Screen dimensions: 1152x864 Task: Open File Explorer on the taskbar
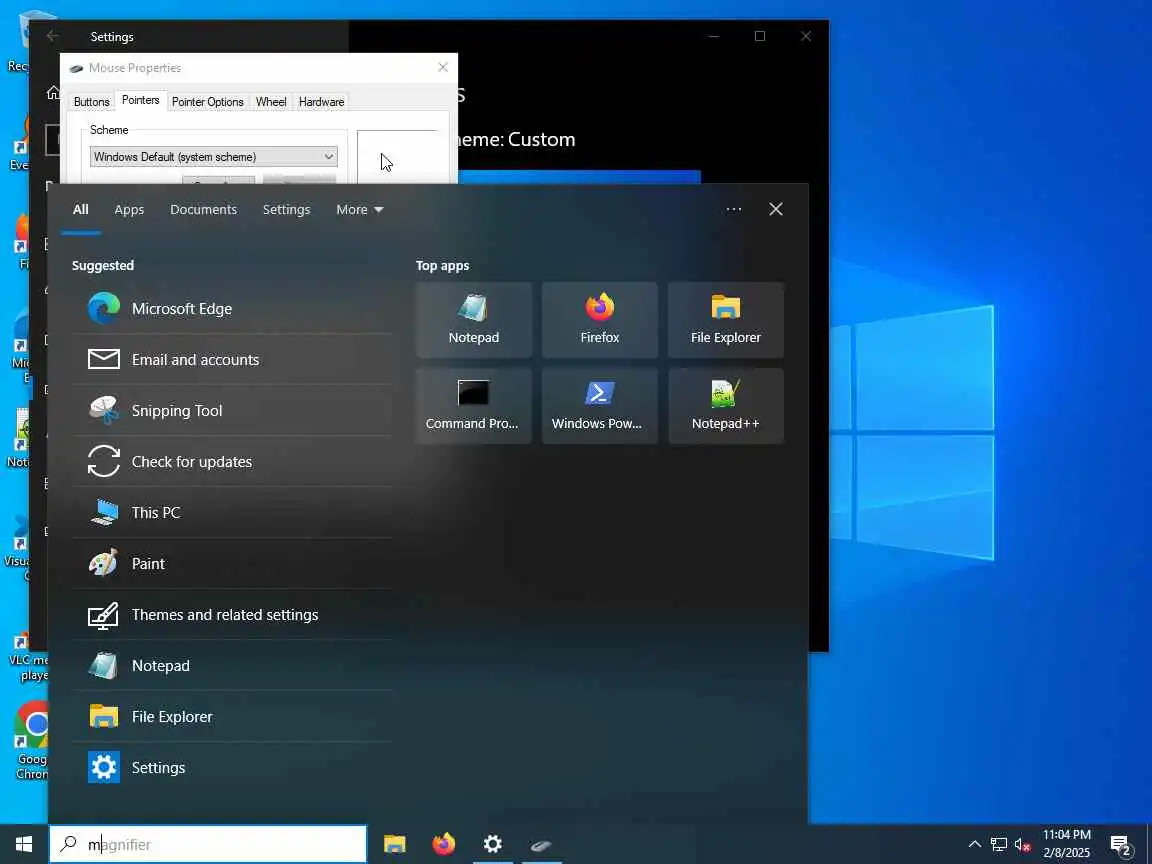(x=395, y=844)
